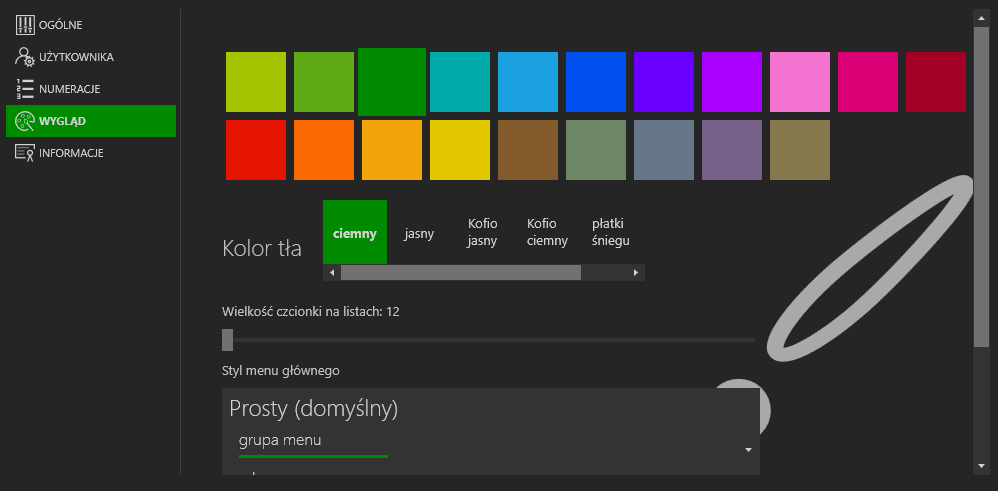Select the steel blue-gray accent color

(664, 150)
